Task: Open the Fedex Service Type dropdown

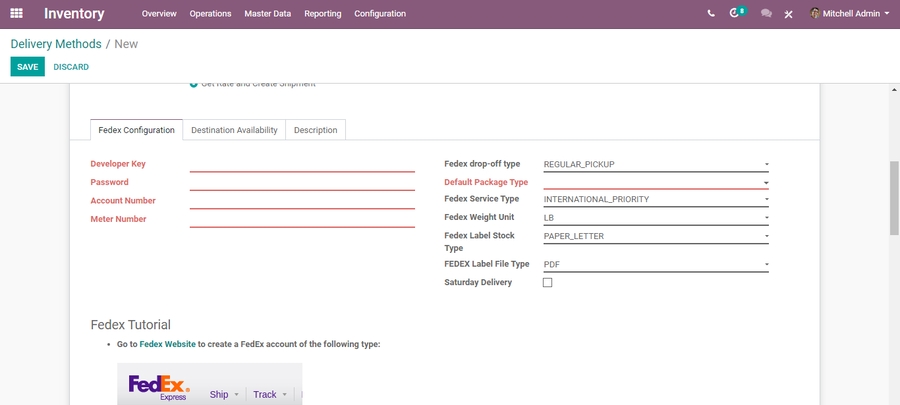Action: tap(655, 200)
